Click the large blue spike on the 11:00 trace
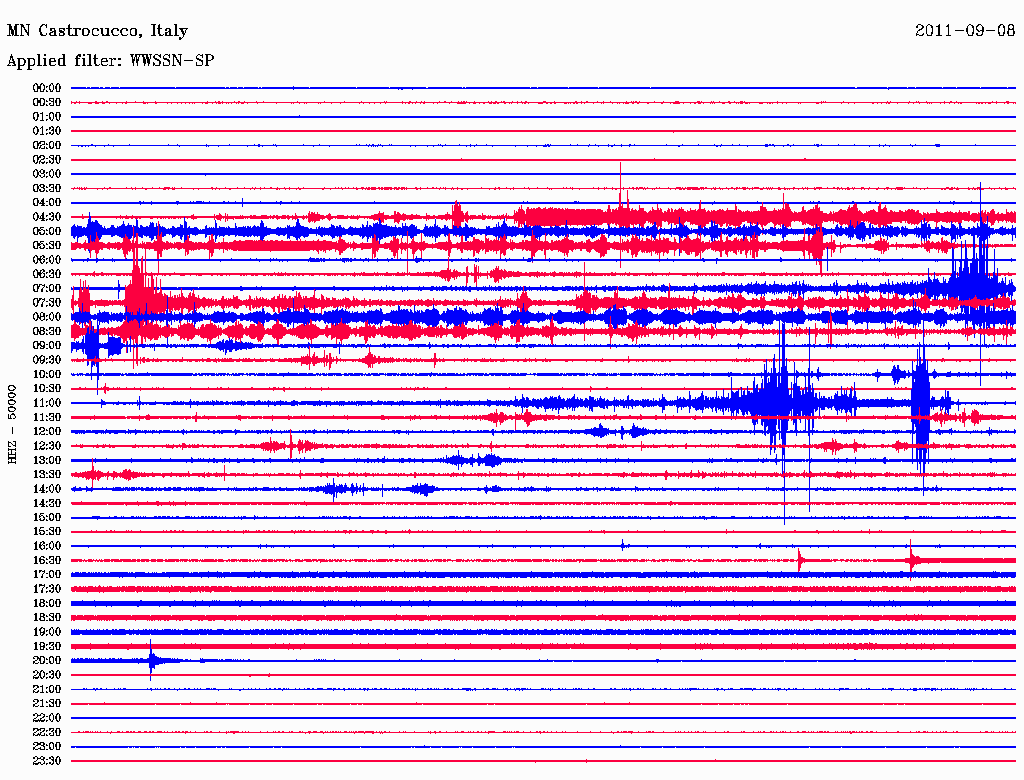 point(782,403)
